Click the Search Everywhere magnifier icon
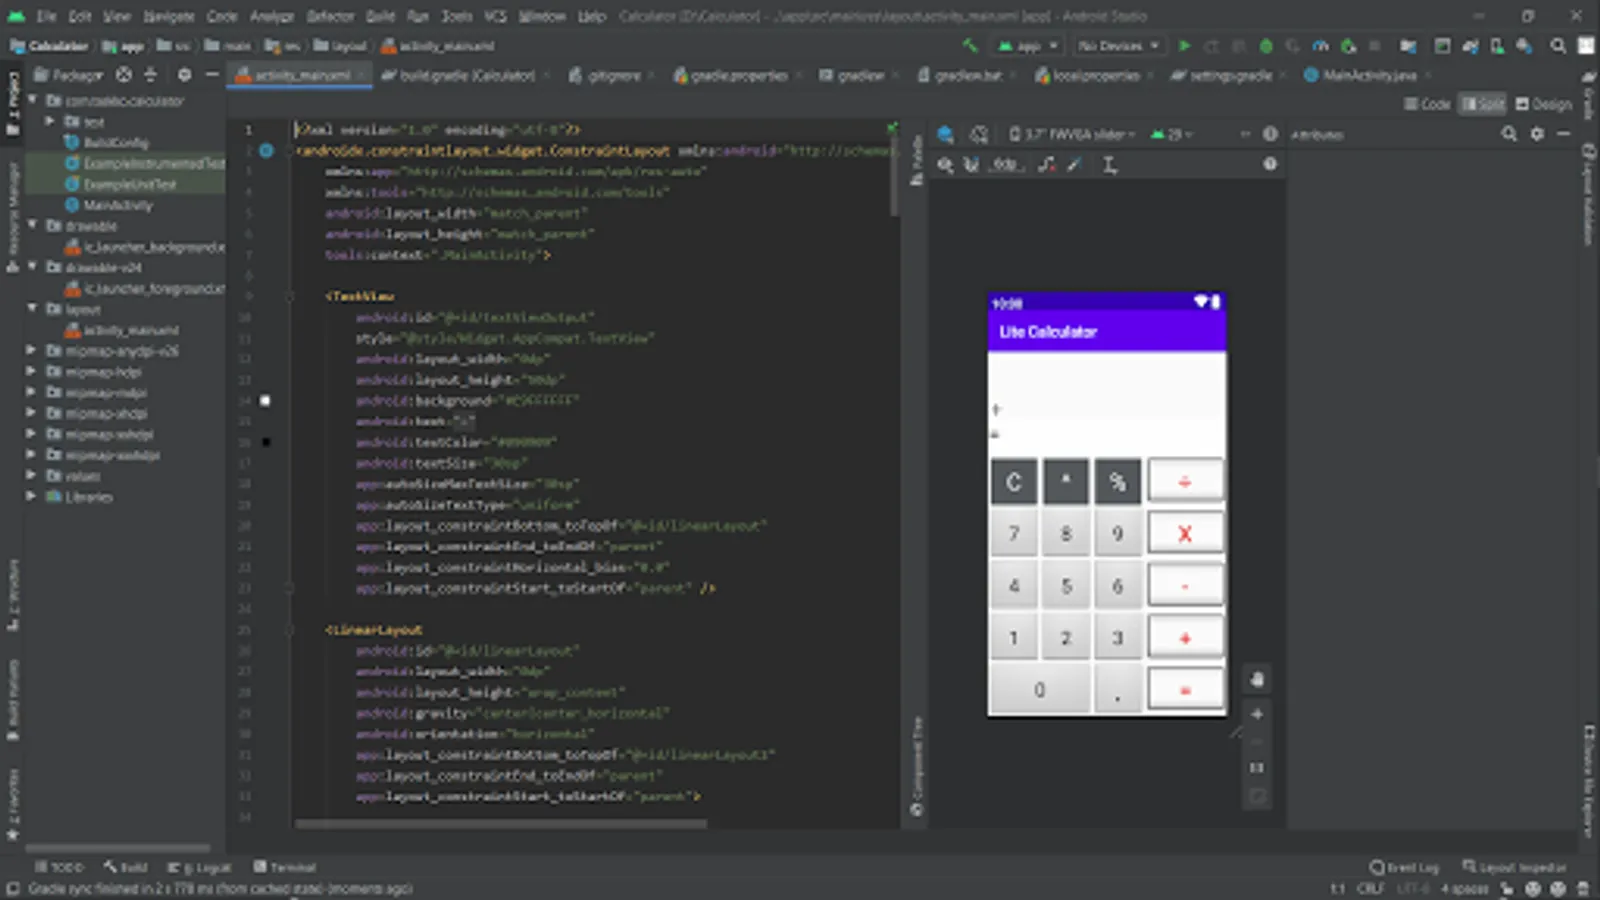This screenshot has width=1600, height=900. click(1558, 46)
